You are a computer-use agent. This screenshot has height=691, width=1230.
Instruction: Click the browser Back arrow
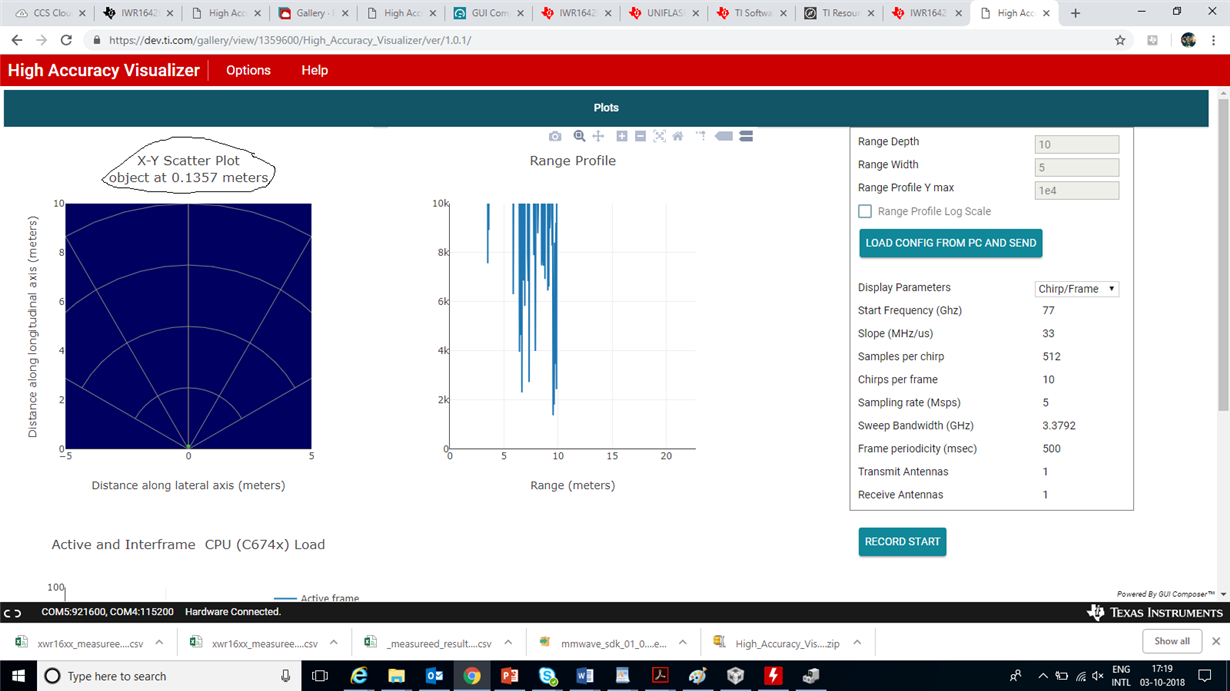click(x=17, y=40)
